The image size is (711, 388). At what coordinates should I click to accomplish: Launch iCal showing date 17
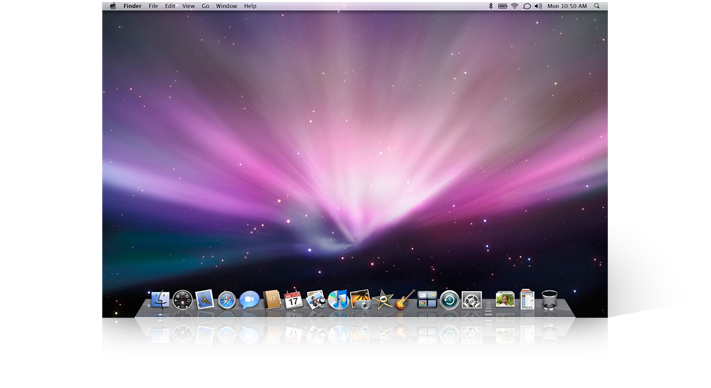(x=293, y=300)
